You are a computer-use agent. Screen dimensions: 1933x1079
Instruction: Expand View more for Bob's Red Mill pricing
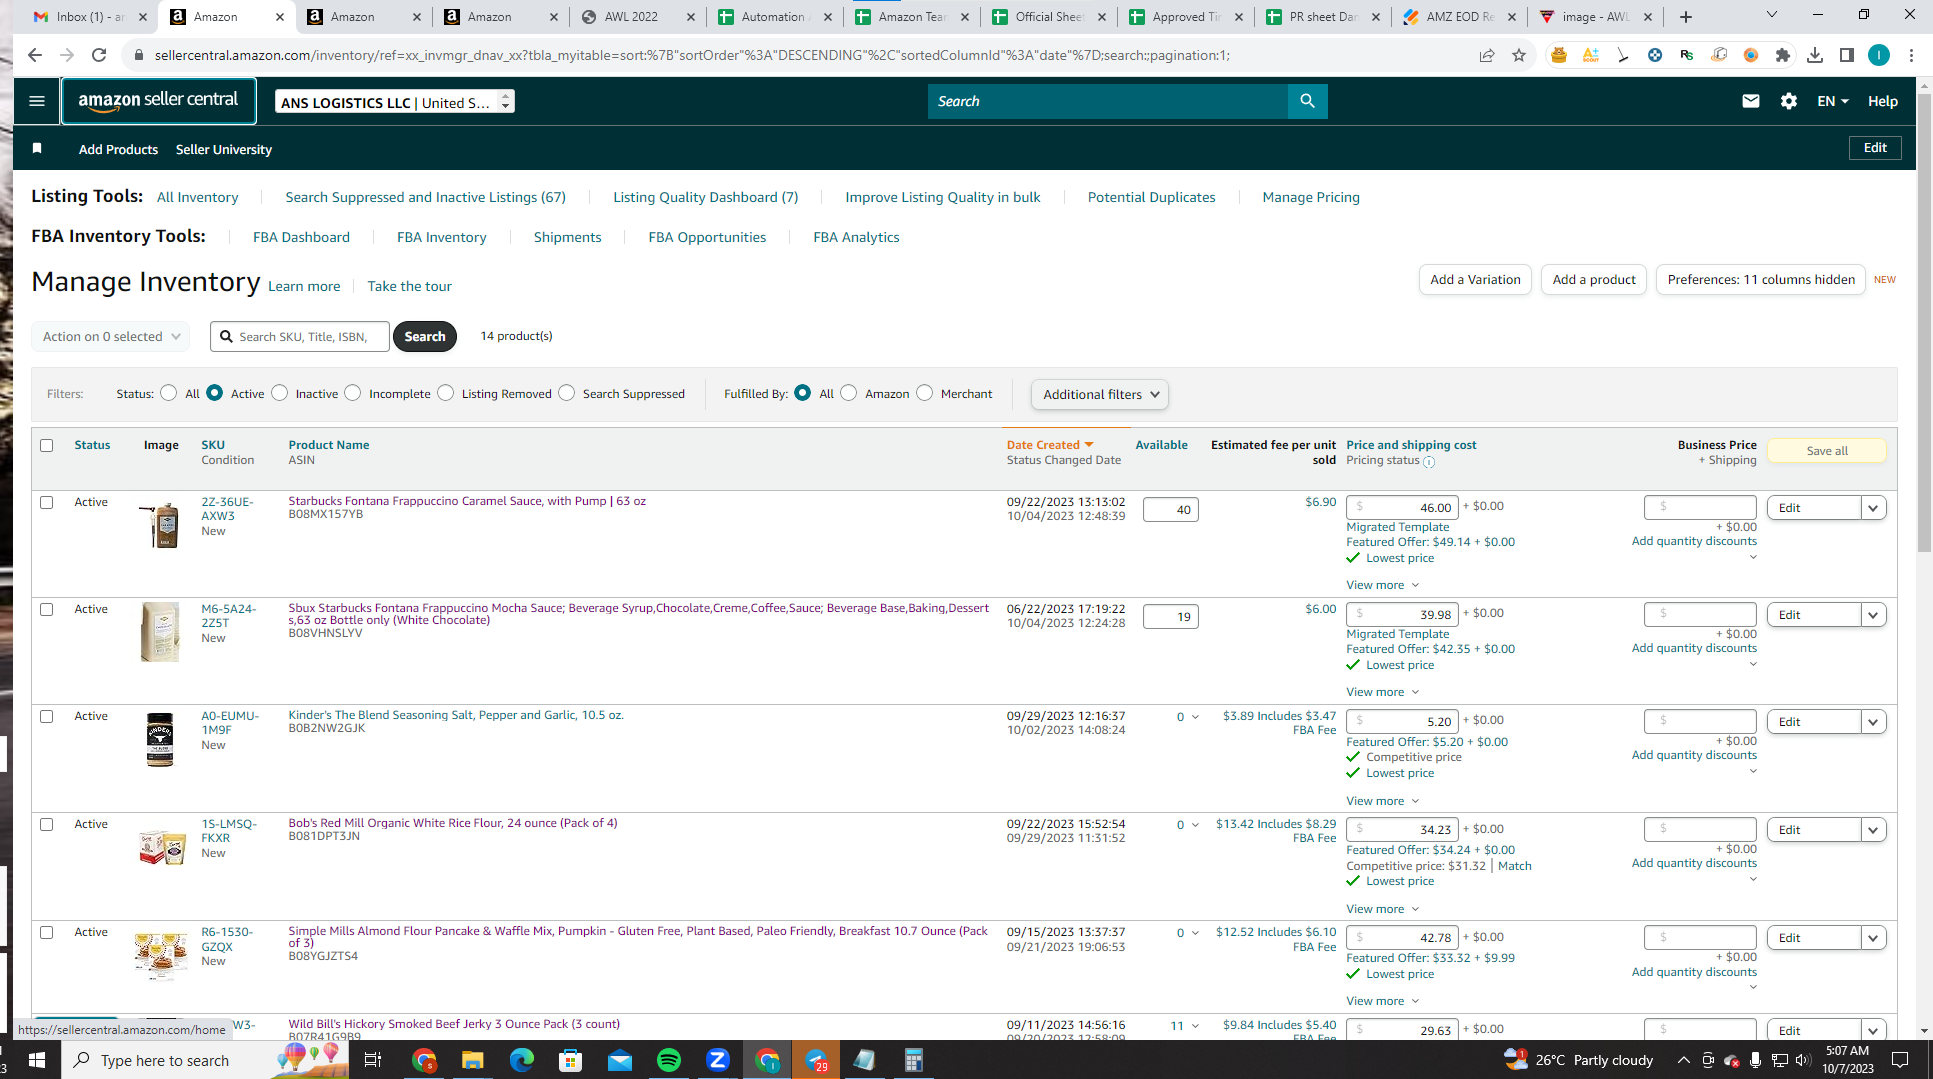1382,909
